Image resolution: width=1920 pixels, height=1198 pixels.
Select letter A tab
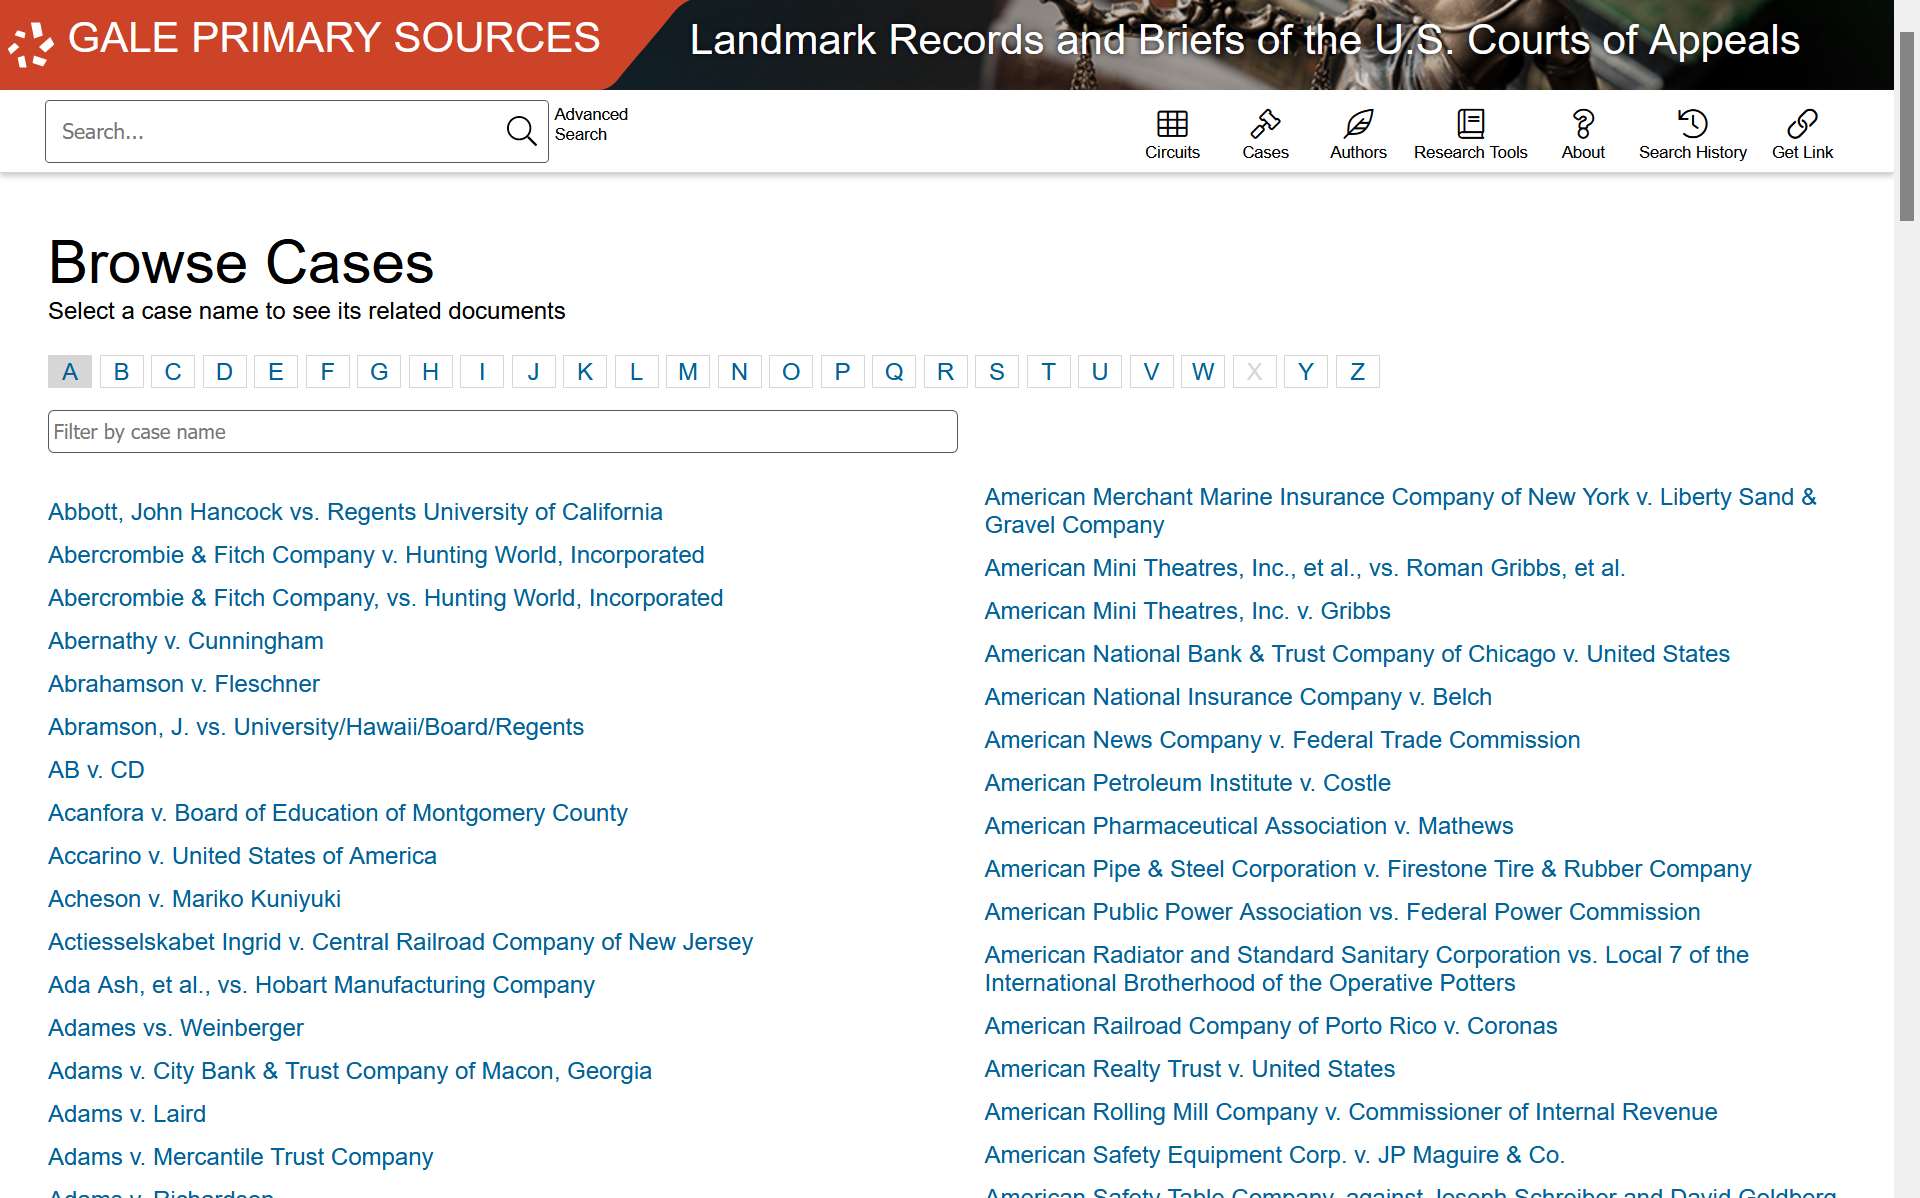(70, 372)
